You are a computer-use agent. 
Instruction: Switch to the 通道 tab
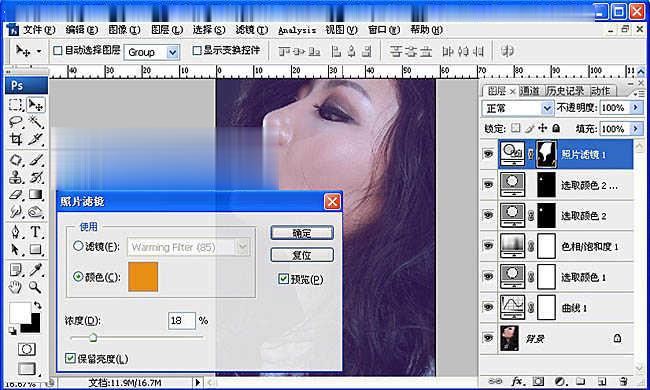pos(529,91)
